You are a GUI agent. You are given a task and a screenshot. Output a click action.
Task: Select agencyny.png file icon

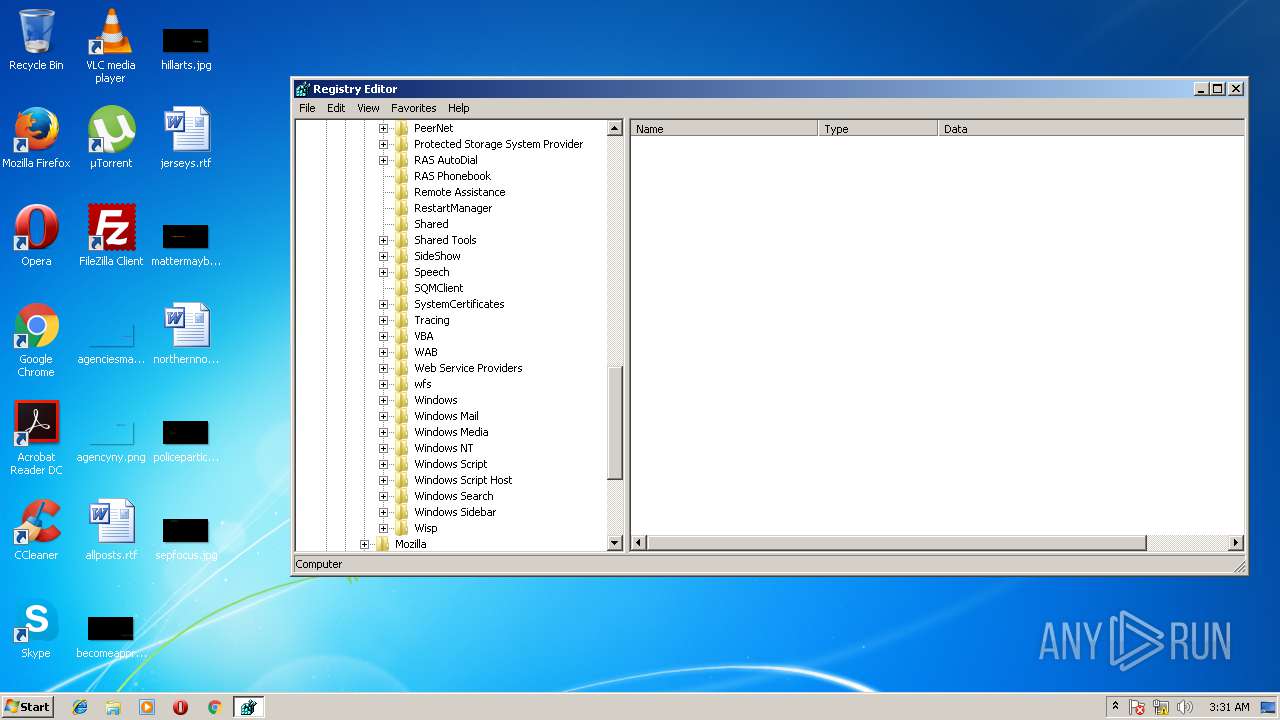[x=110, y=438]
